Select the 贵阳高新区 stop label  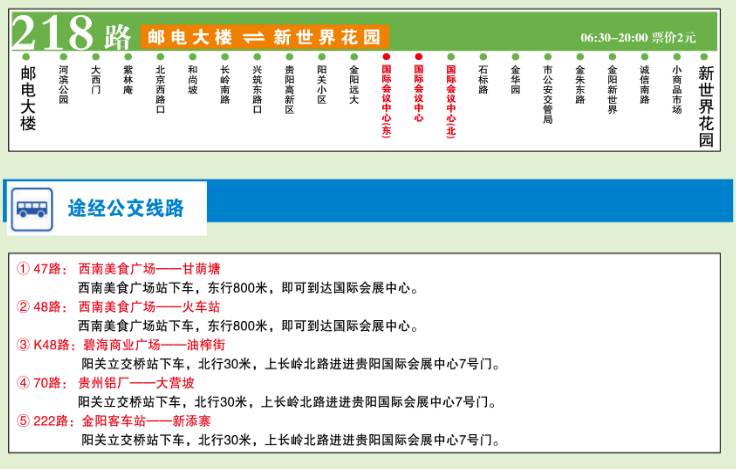coord(290,89)
